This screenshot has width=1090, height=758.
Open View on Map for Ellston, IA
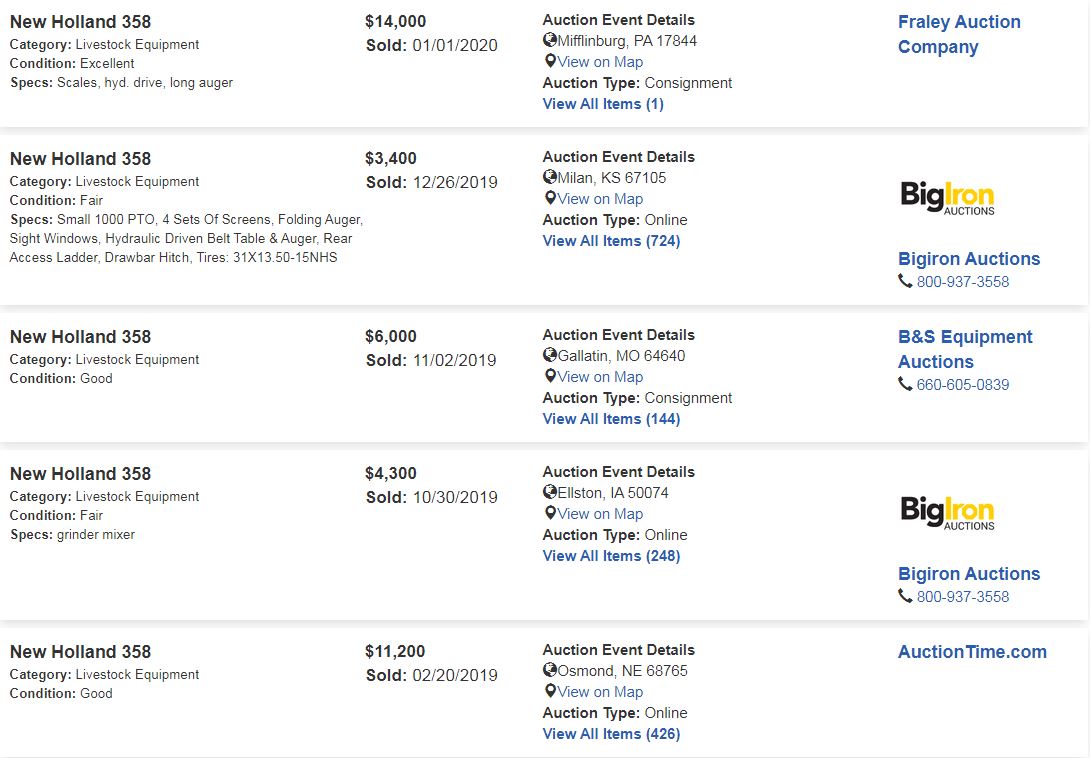pos(600,514)
